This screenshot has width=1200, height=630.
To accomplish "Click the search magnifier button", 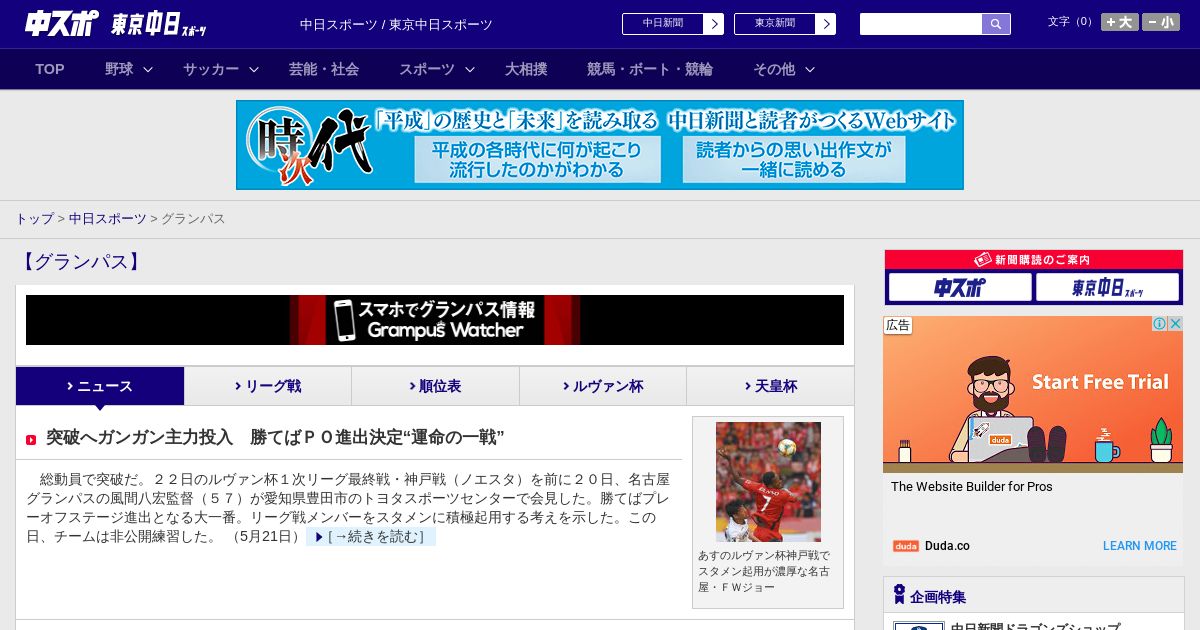I will tap(996, 24).
